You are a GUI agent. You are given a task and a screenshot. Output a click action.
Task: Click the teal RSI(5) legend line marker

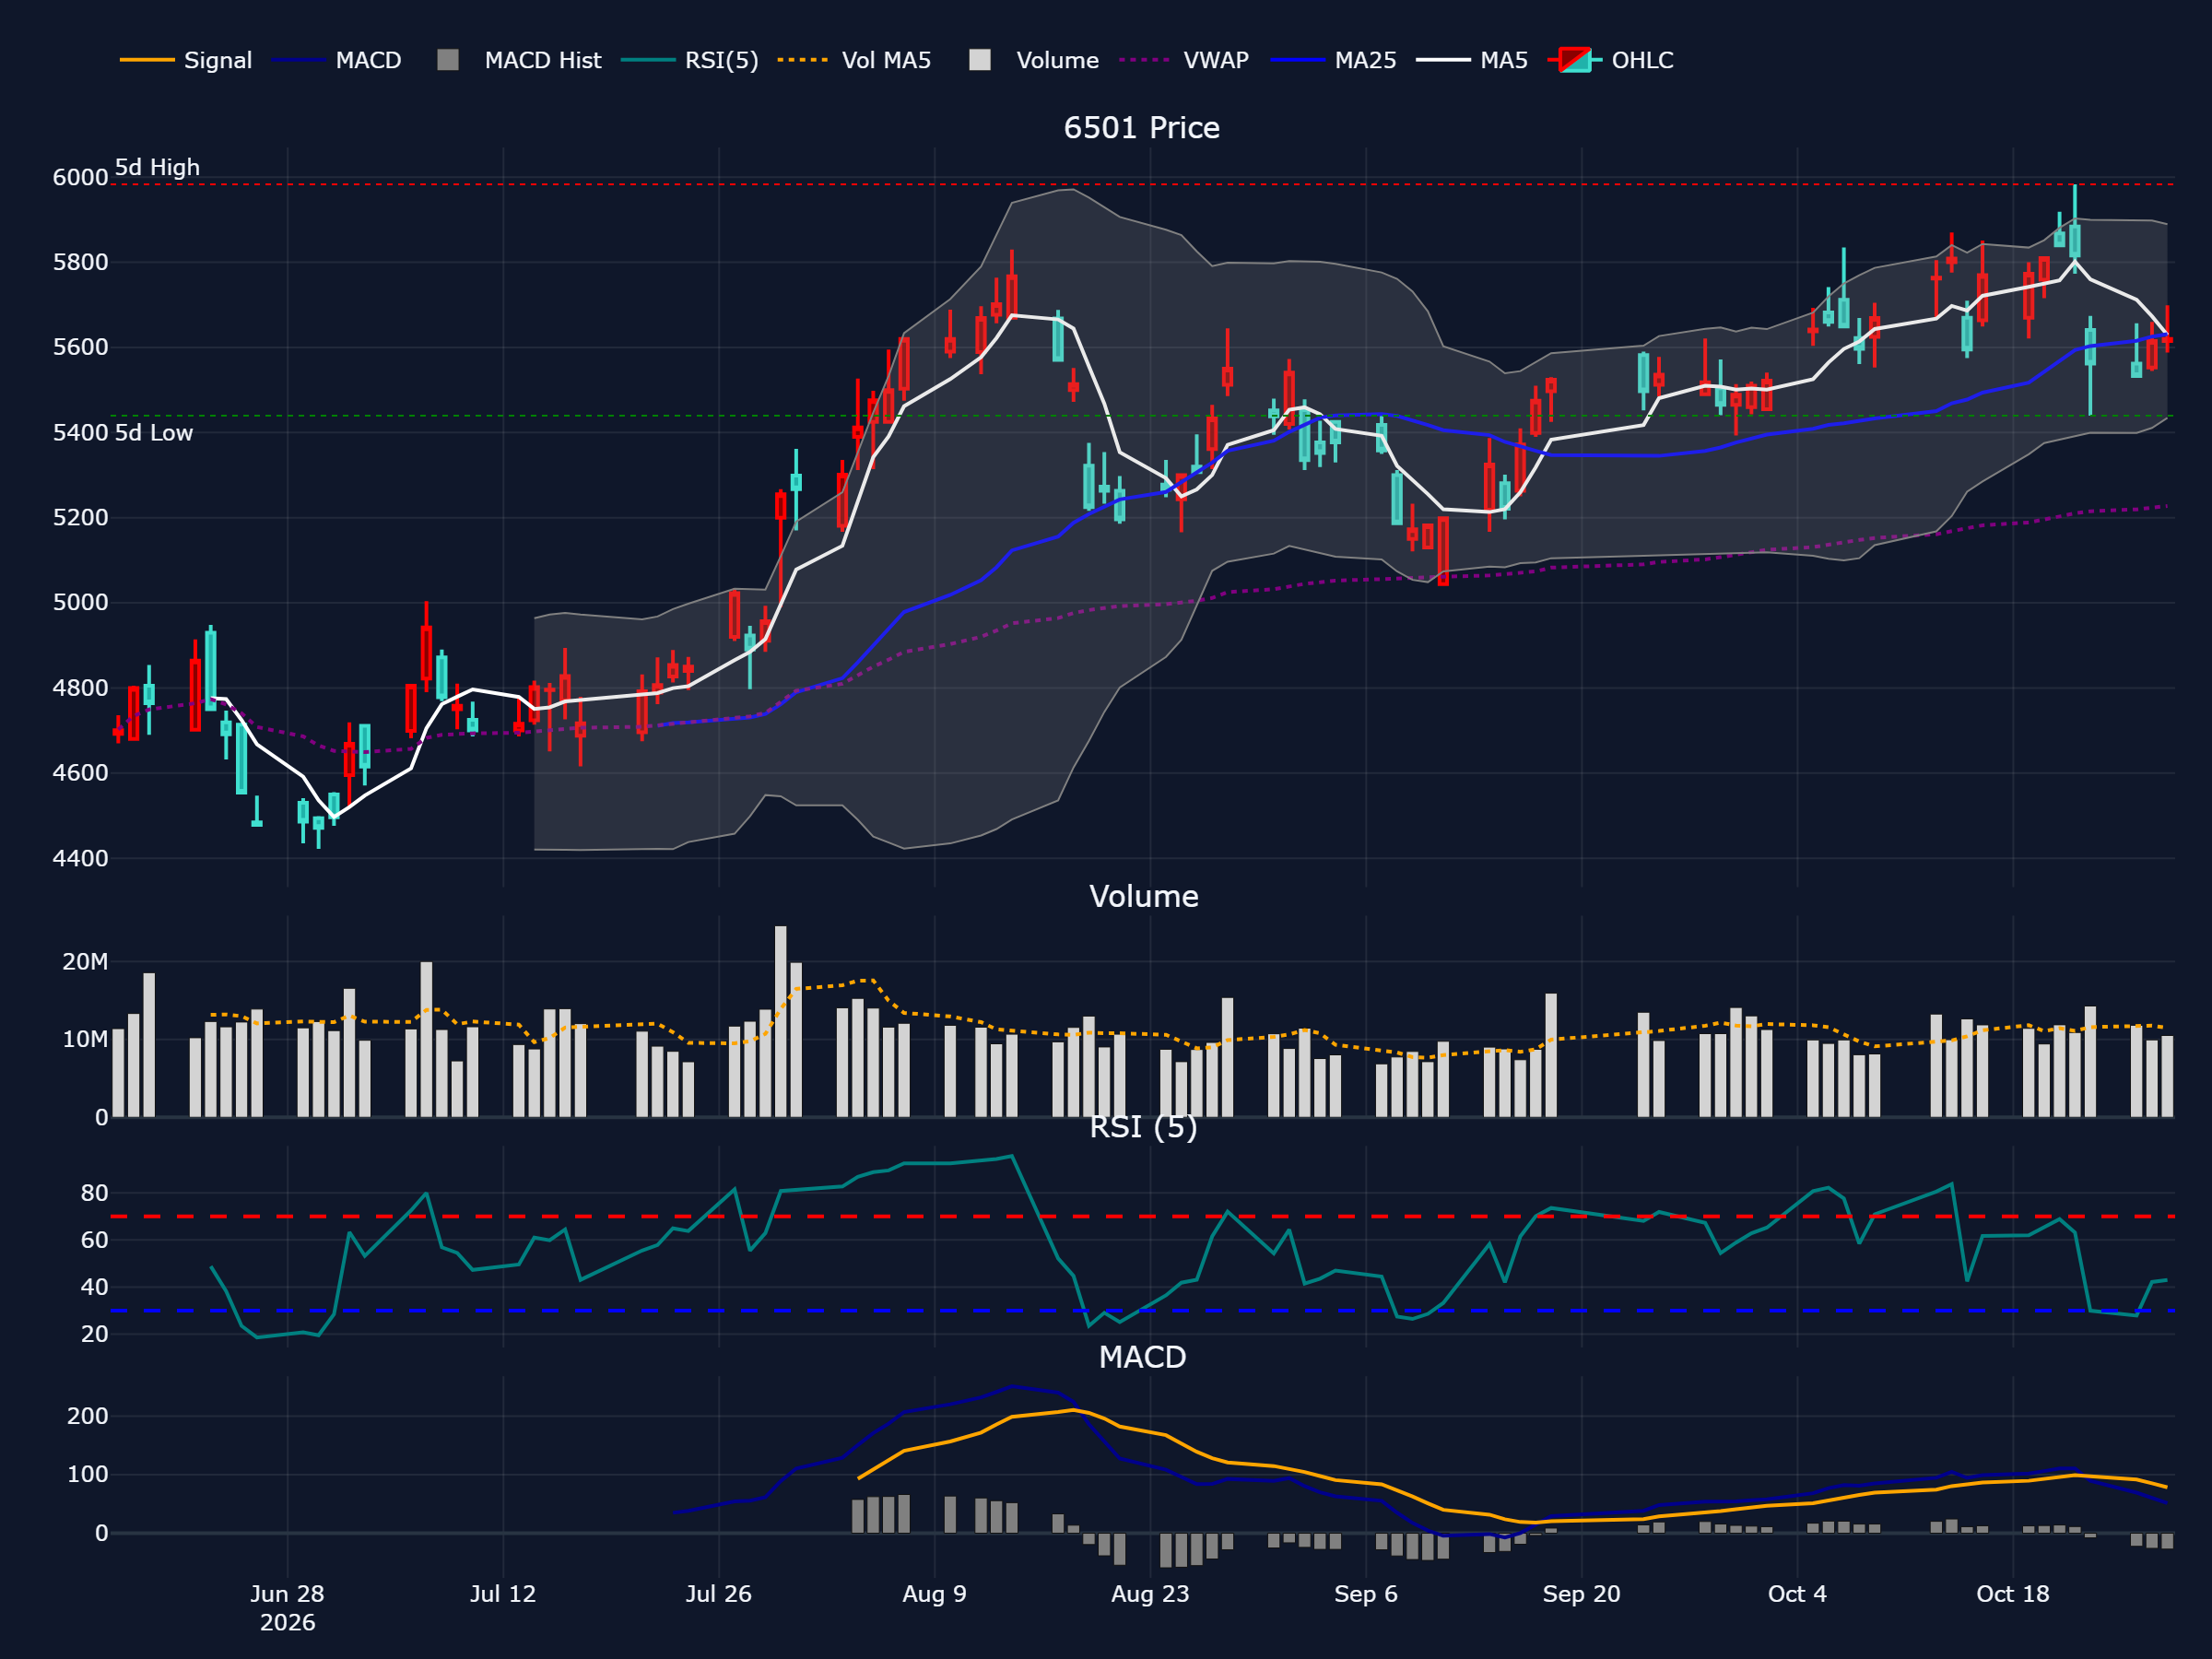pyautogui.click(x=648, y=60)
